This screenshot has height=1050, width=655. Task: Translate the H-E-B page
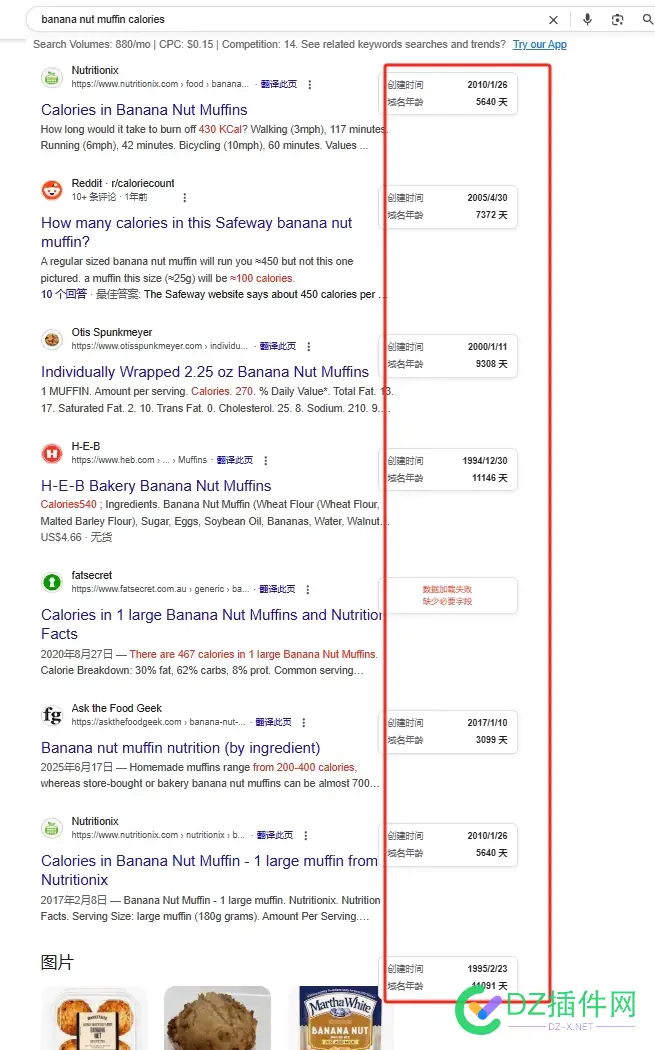pyautogui.click(x=235, y=460)
